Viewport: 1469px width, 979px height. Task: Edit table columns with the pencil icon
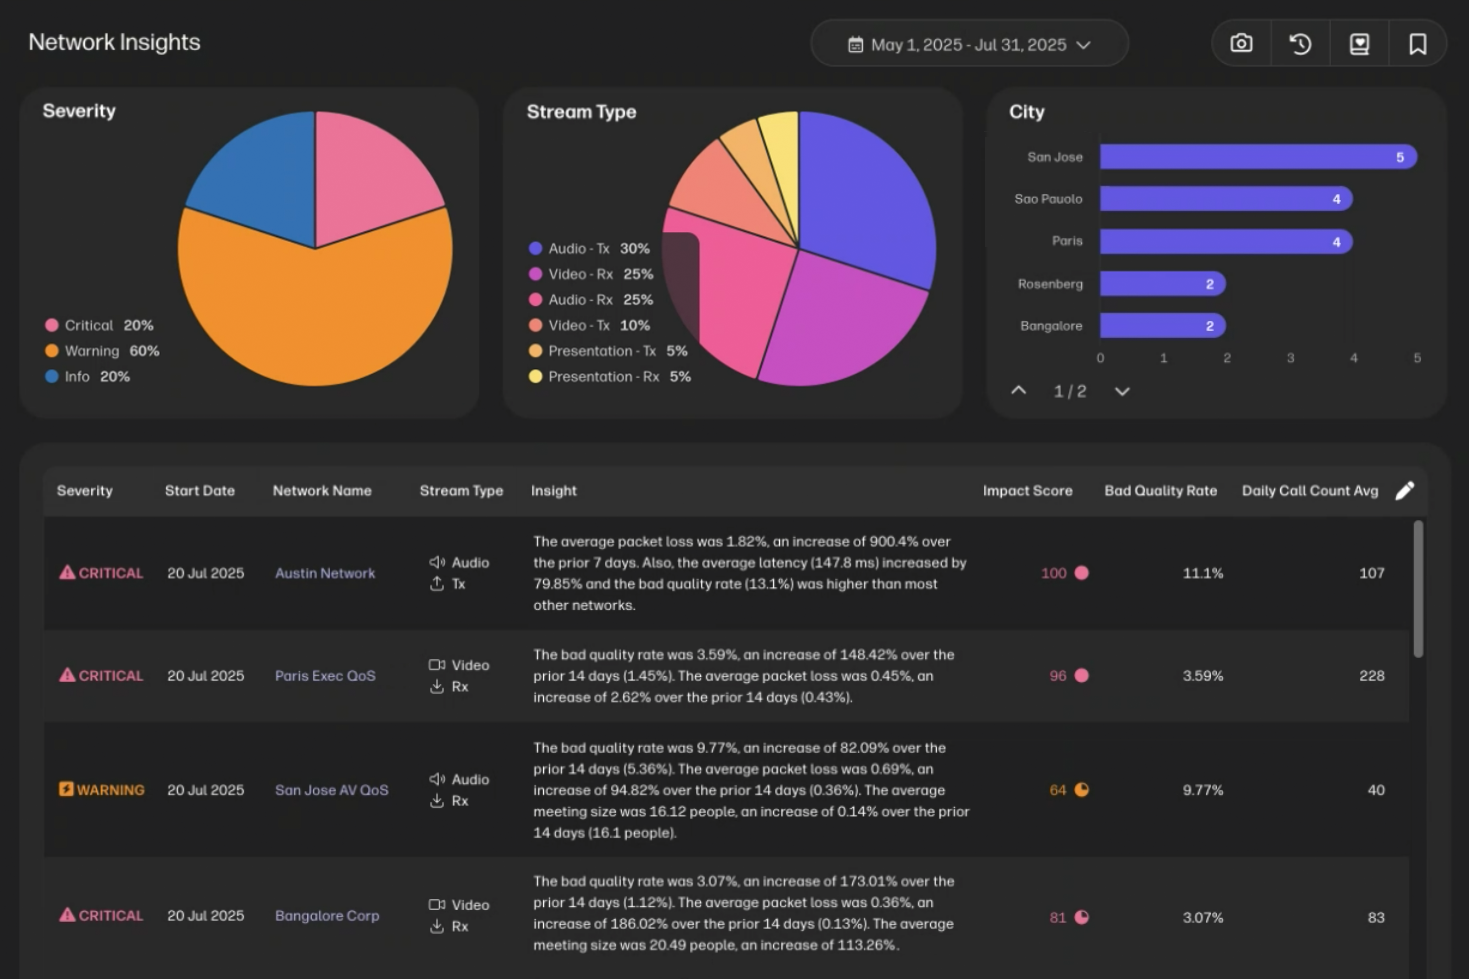(x=1405, y=490)
